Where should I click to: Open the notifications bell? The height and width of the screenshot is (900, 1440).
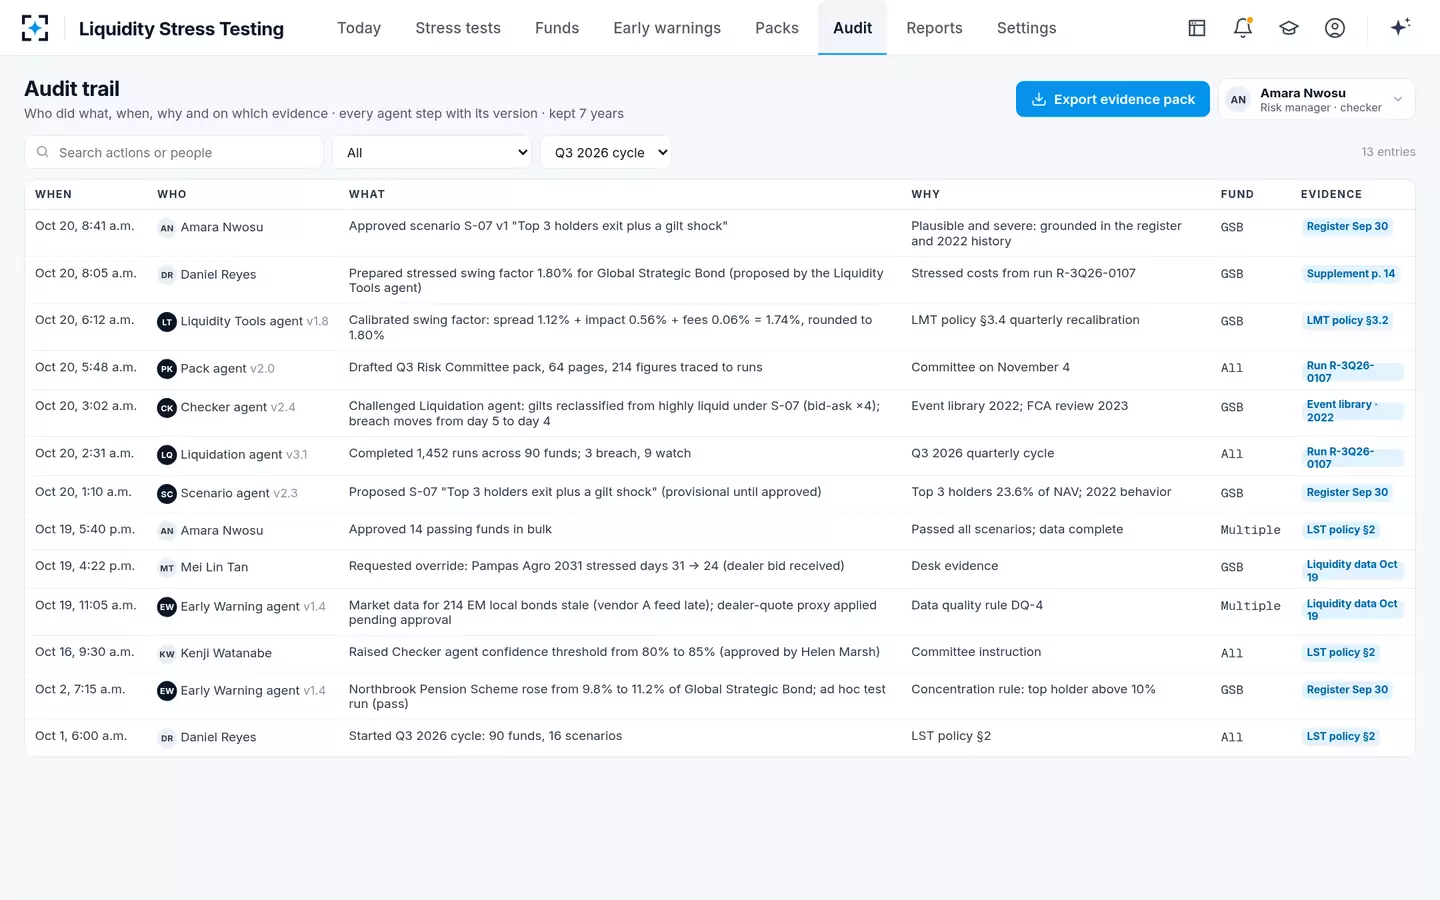(1243, 28)
